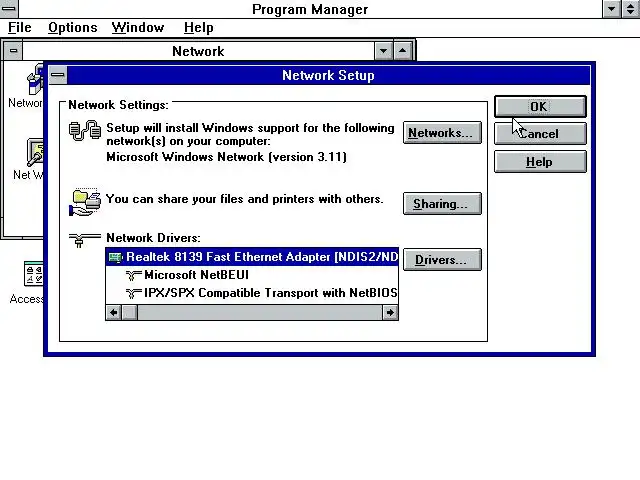Open the Sharing... options button
Viewport: 640px width, 480px height.
point(442,203)
